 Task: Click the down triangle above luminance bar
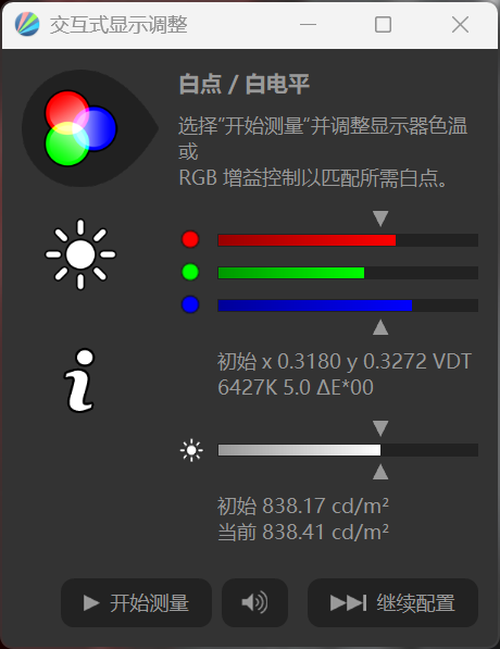(380, 428)
